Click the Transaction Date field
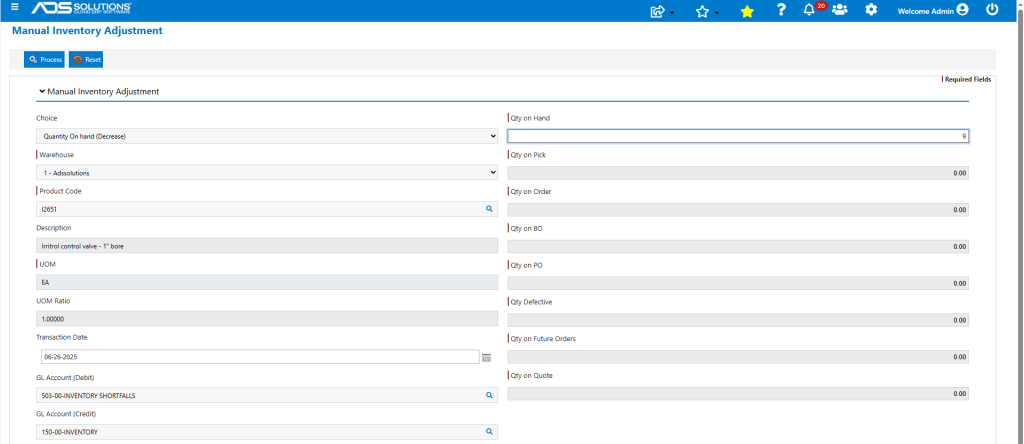Screen dimensions: 1024x444 tap(260, 357)
